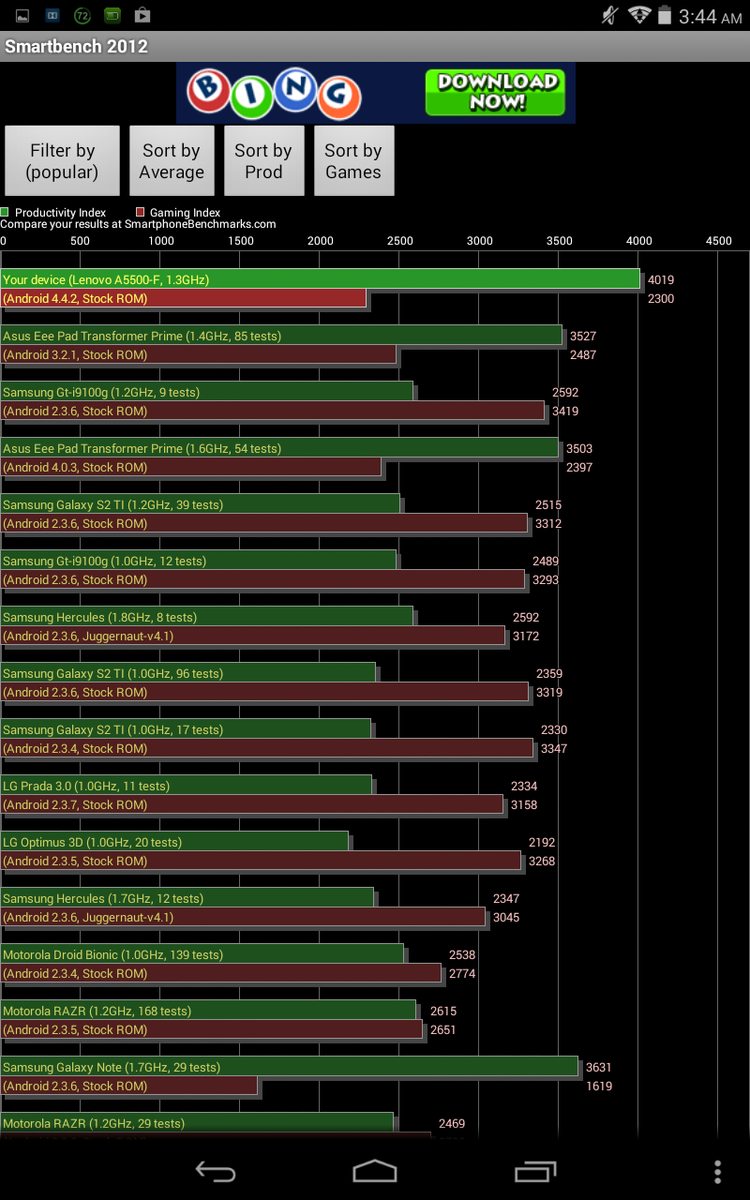Tap the 1619 gaming score value
This screenshot has width=750, height=1200.
(599, 1086)
